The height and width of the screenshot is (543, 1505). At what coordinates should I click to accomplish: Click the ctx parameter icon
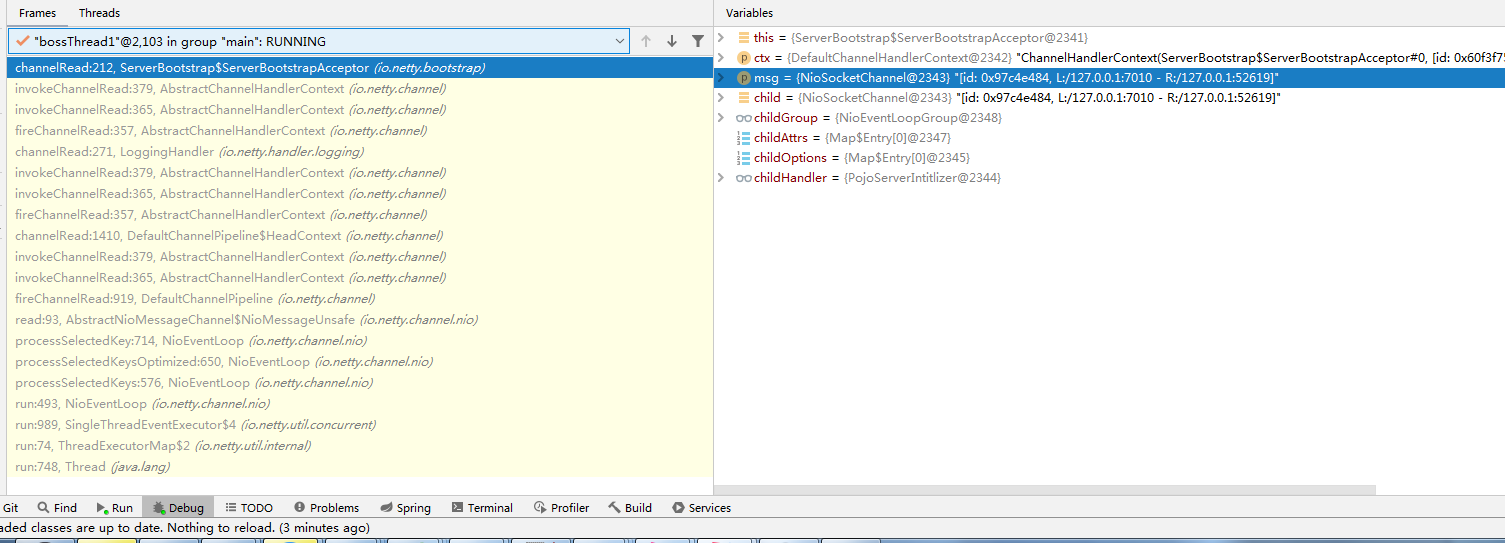pos(743,58)
